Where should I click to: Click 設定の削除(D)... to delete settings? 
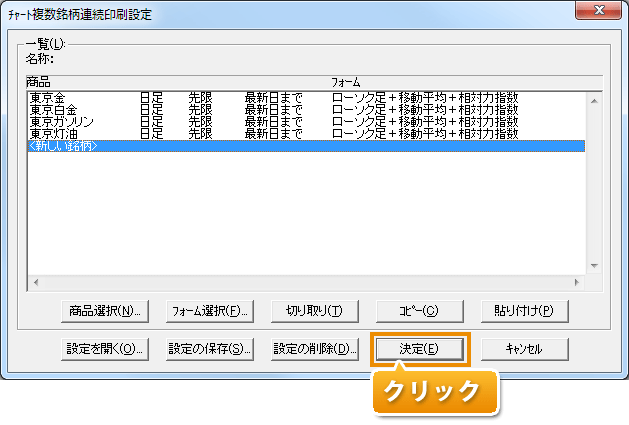[314, 348]
